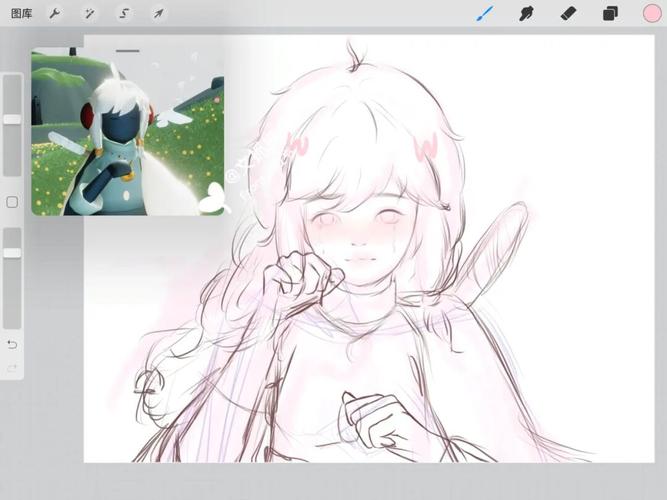Click the game character reference image
667x500 pixels.
pos(127,140)
